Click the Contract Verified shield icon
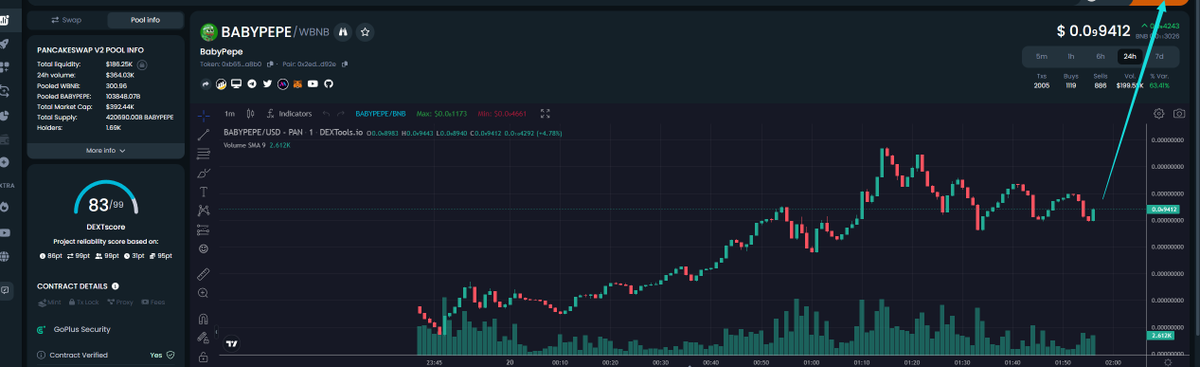This screenshot has width=1200, height=367. [x=171, y=354]
